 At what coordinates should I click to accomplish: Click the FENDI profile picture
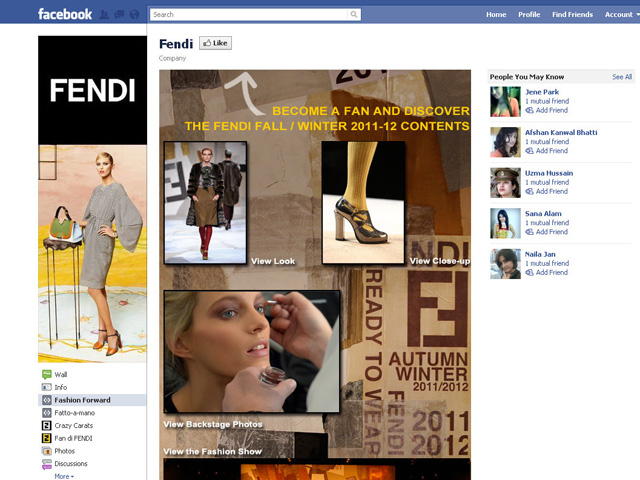tap(92, 199)
